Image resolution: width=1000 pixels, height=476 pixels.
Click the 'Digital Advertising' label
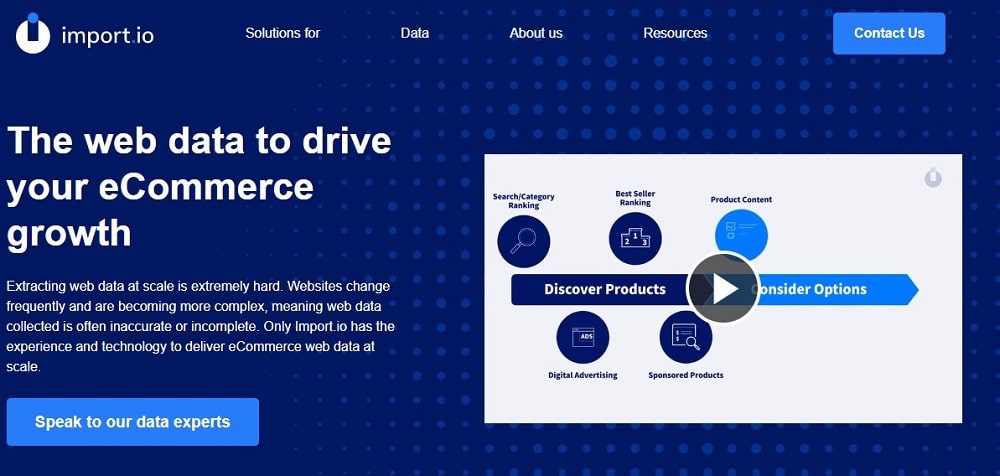coord(583,375)
